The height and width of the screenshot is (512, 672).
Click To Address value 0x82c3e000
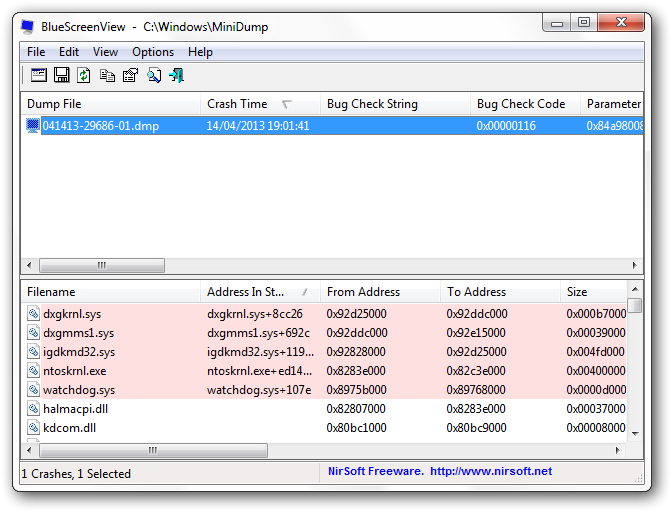[x=476, y=371]
